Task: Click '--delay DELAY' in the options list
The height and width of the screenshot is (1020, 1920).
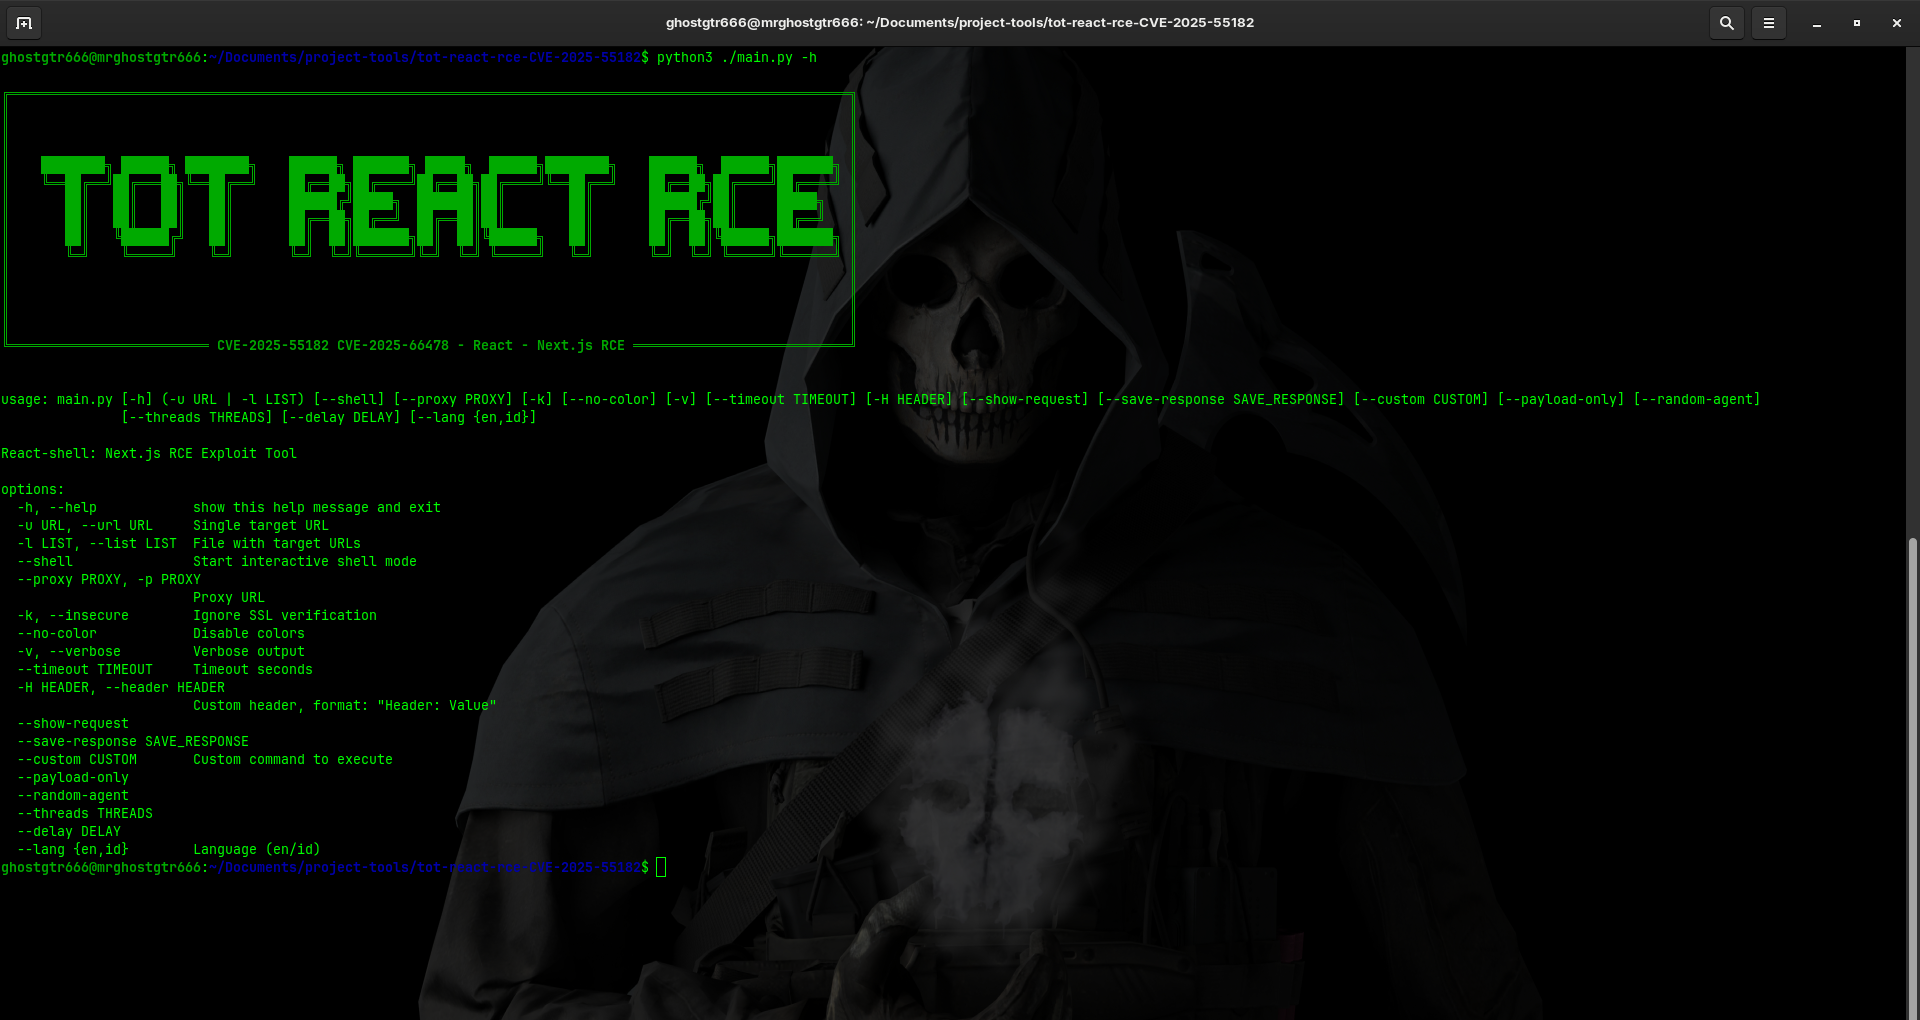Action: point(69,832)
